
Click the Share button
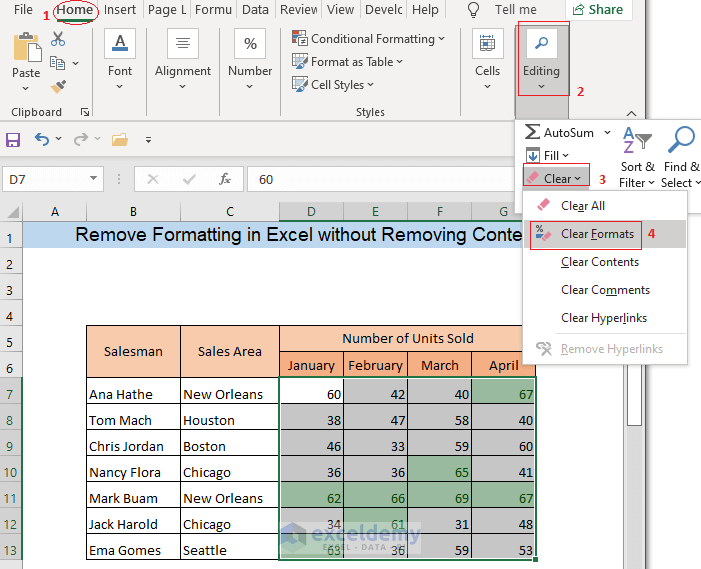point(598,9)
